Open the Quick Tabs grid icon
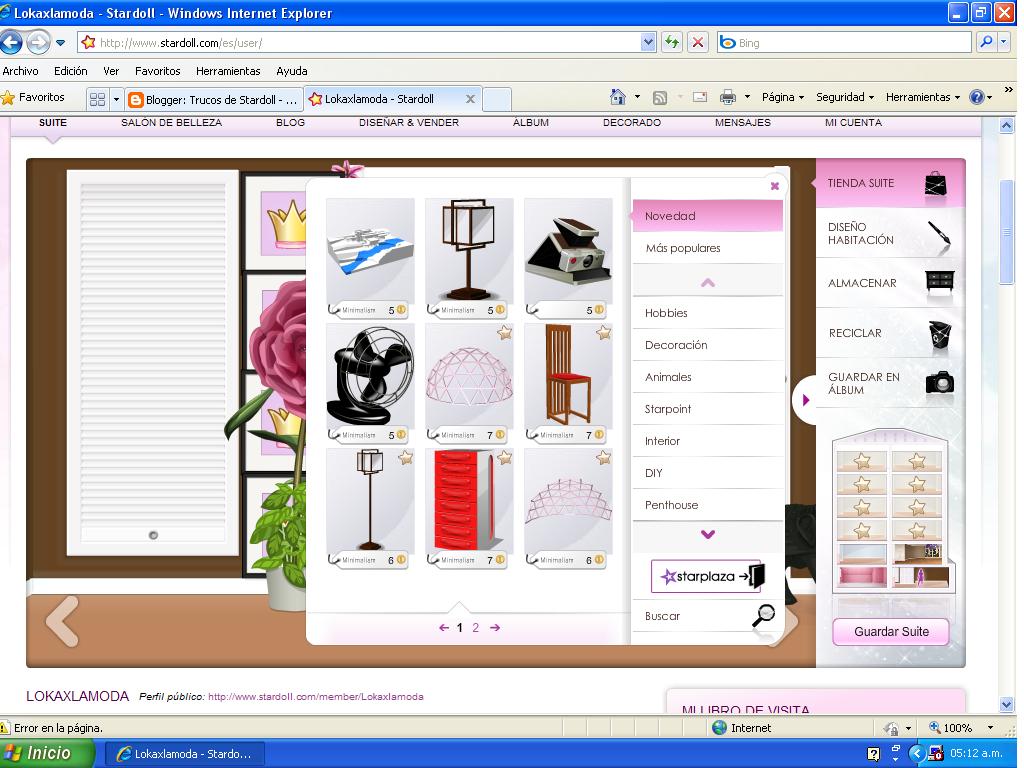This screenshot has height=768, width=1024. click(97, 99)
